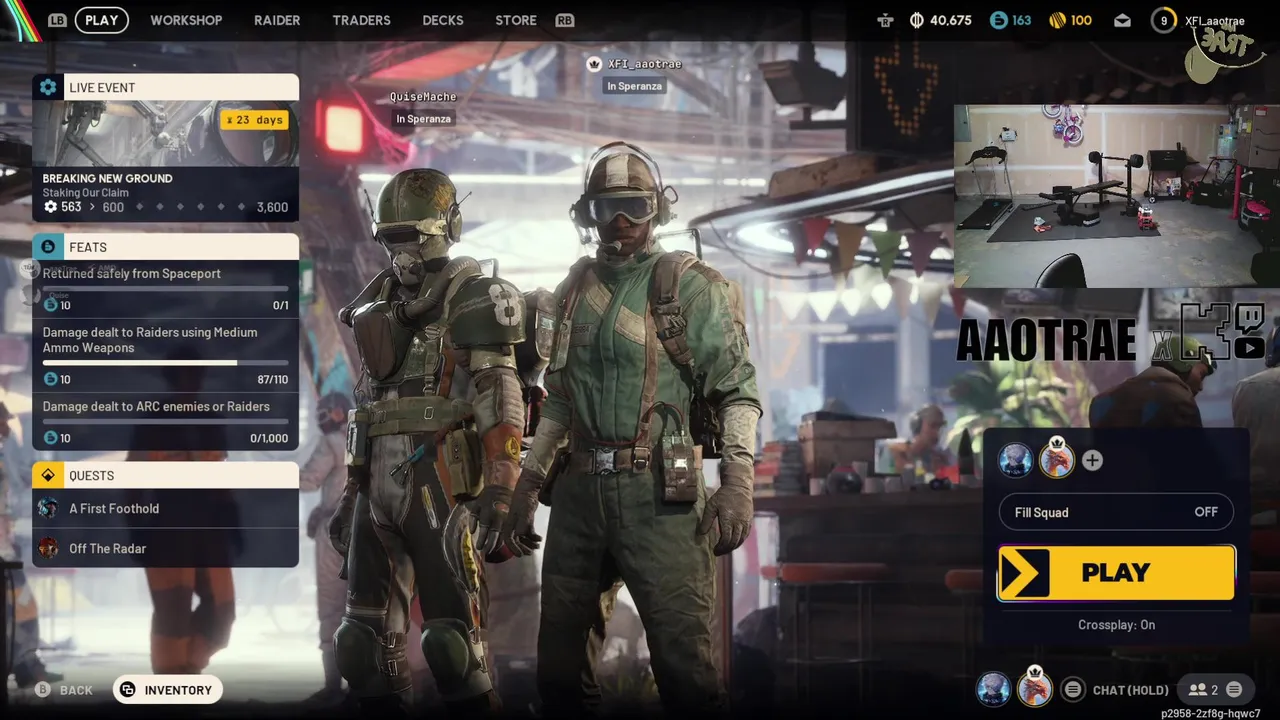Image resolution: width=1280 pixels, height=720 pixels.
Task: Open the INVENTORY button
Action: click(x=168, y=690)
